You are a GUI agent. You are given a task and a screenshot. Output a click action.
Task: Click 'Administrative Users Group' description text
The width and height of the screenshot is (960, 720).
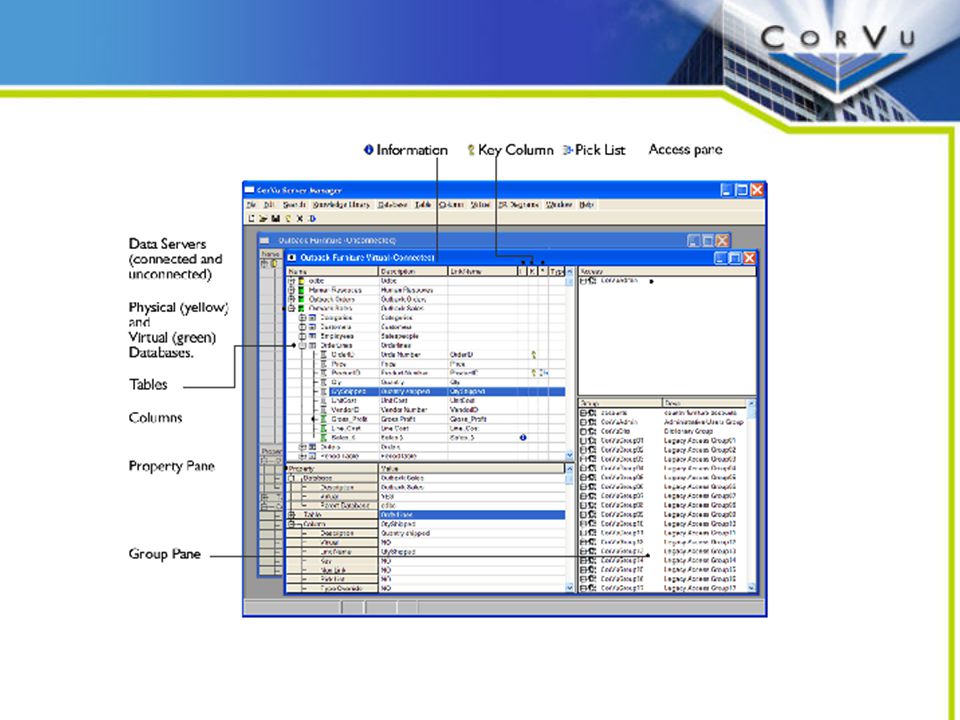coord(703,422)
